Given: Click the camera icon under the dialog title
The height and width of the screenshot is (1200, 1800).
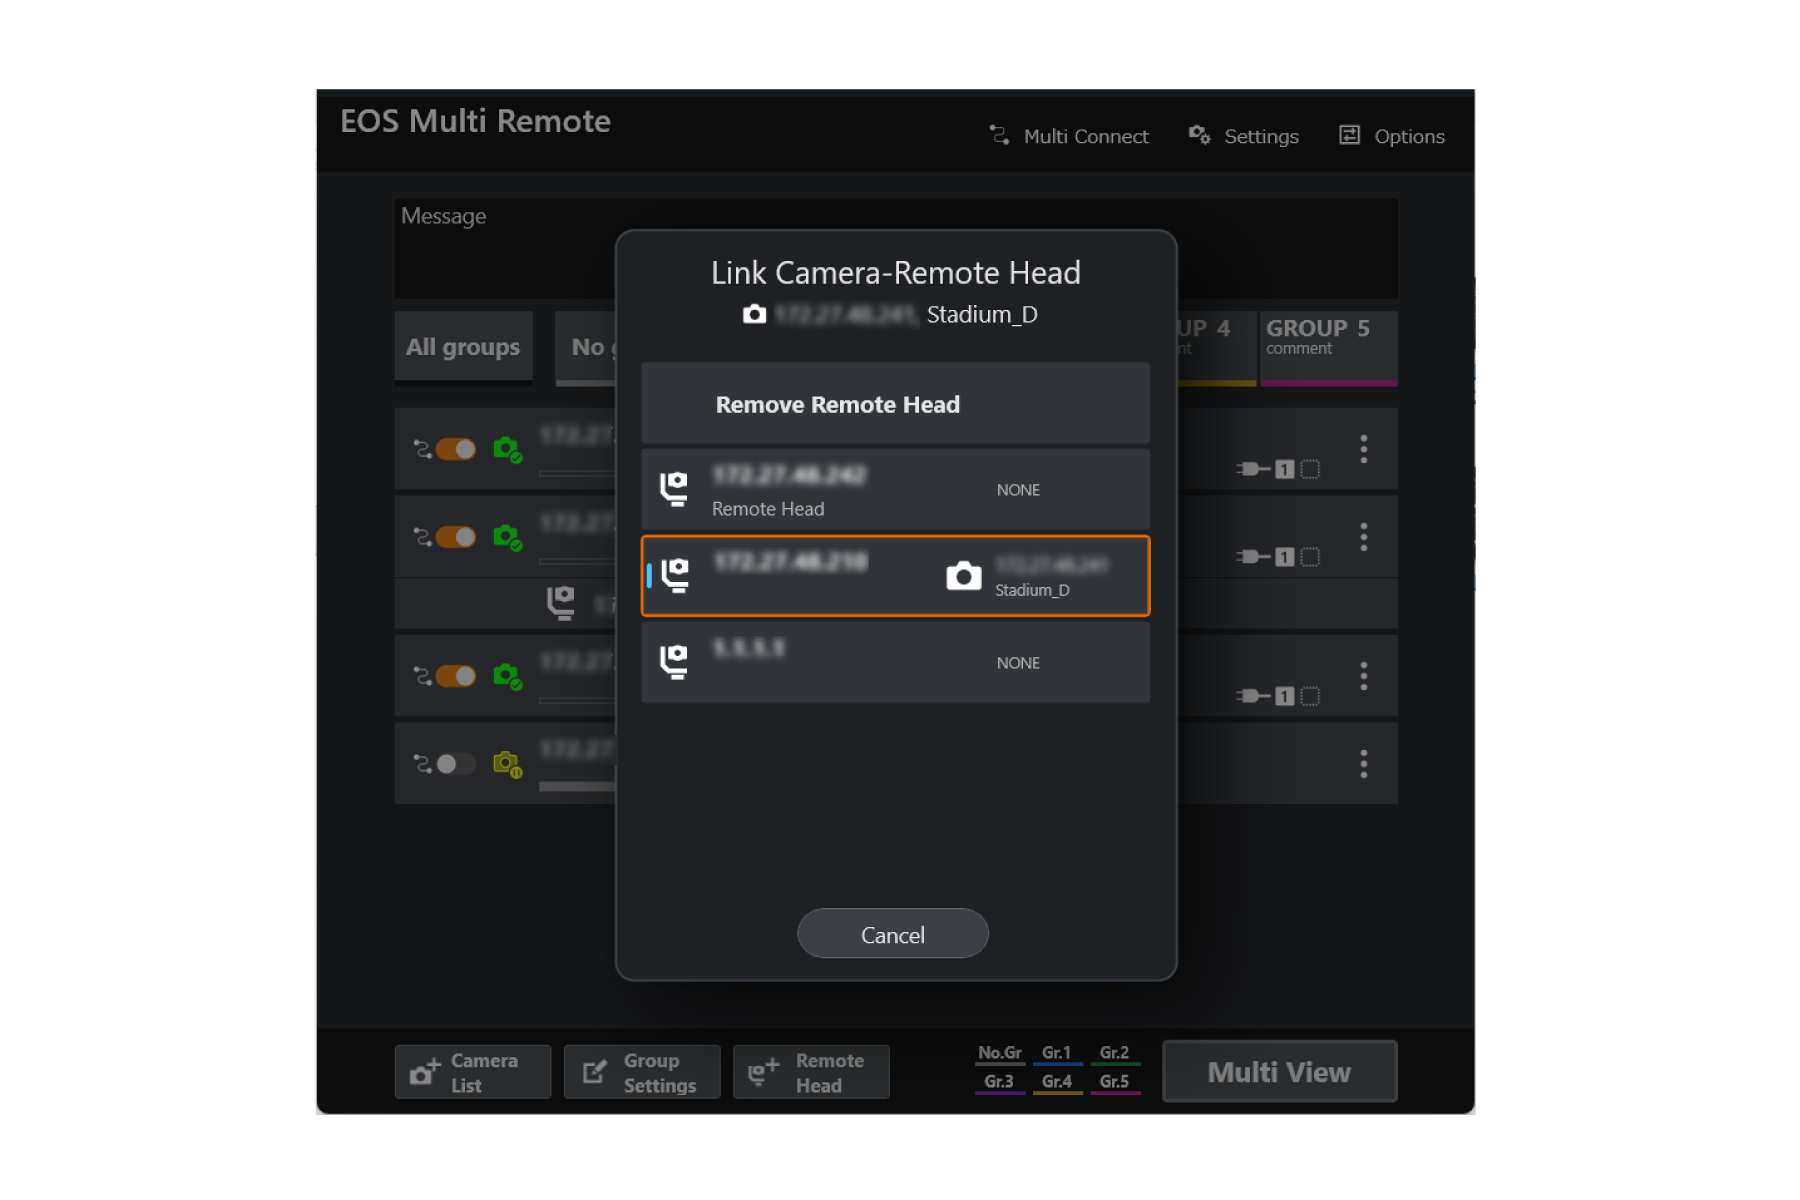Looking at the screenshot, I should pos(755,314).
